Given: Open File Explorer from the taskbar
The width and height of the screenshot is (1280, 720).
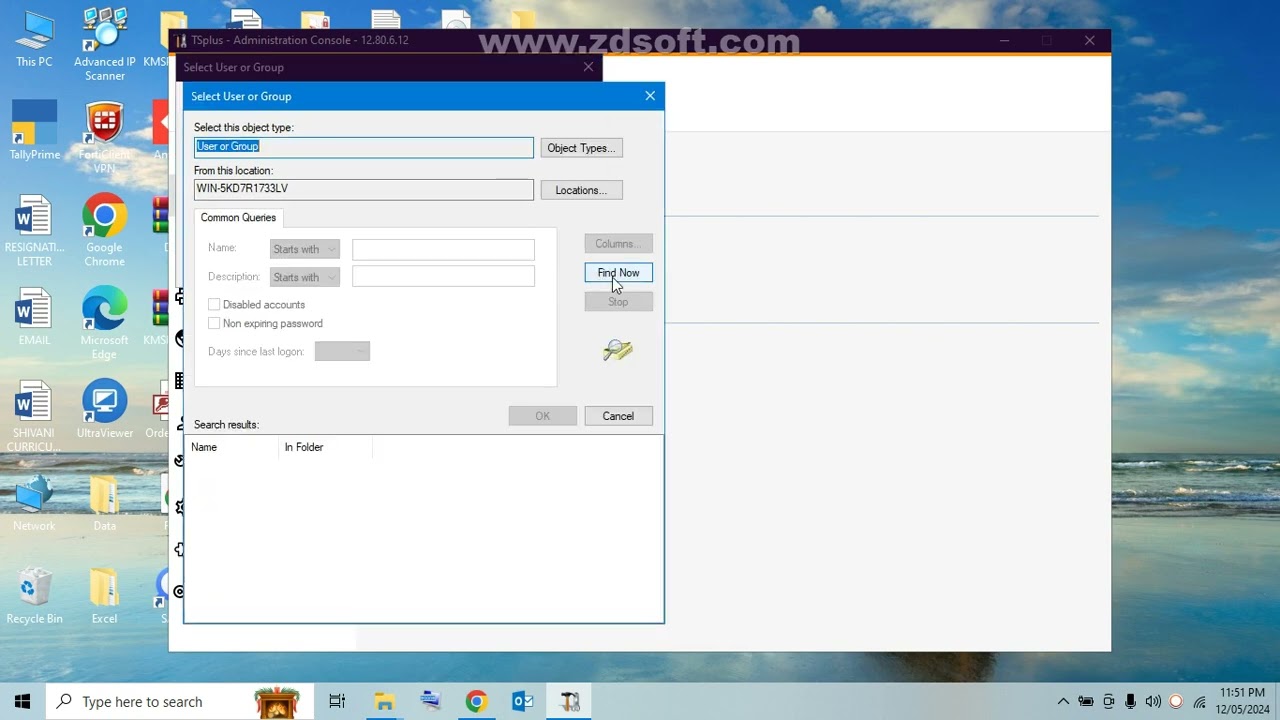Looking at the screenshot, I should click(384, 701).
